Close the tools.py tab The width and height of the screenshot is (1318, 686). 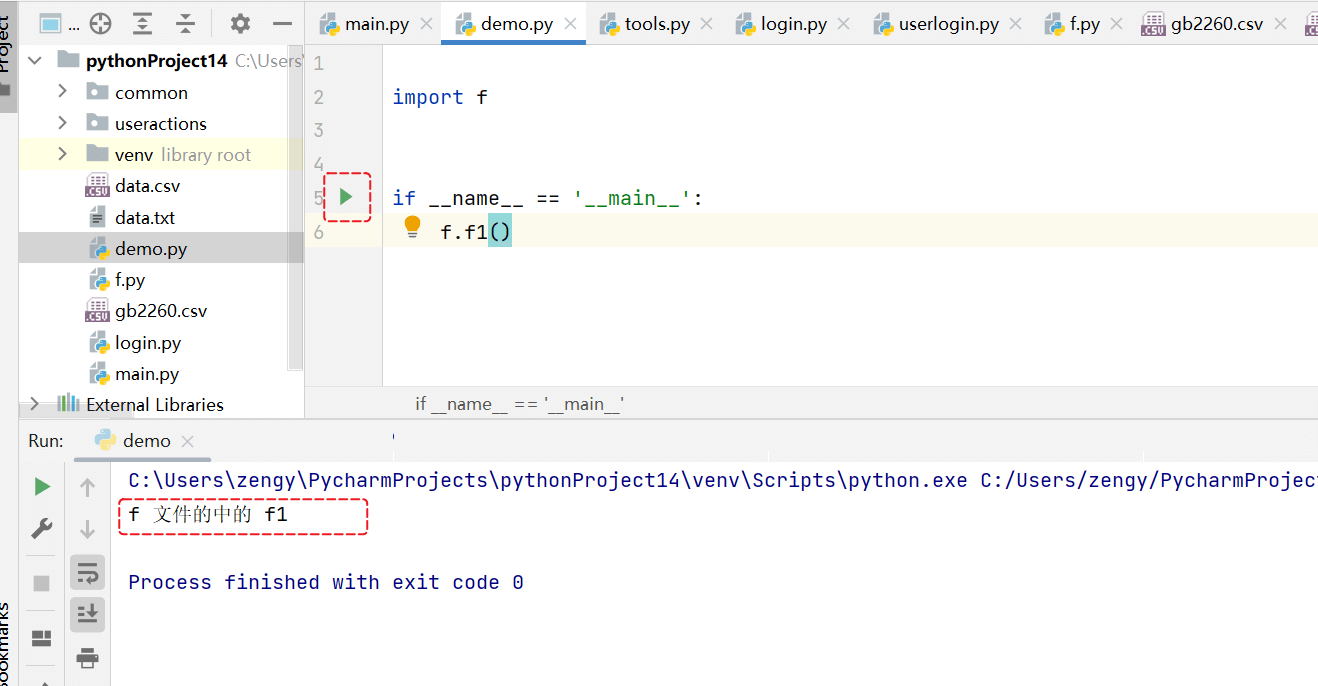pos(707,24)
